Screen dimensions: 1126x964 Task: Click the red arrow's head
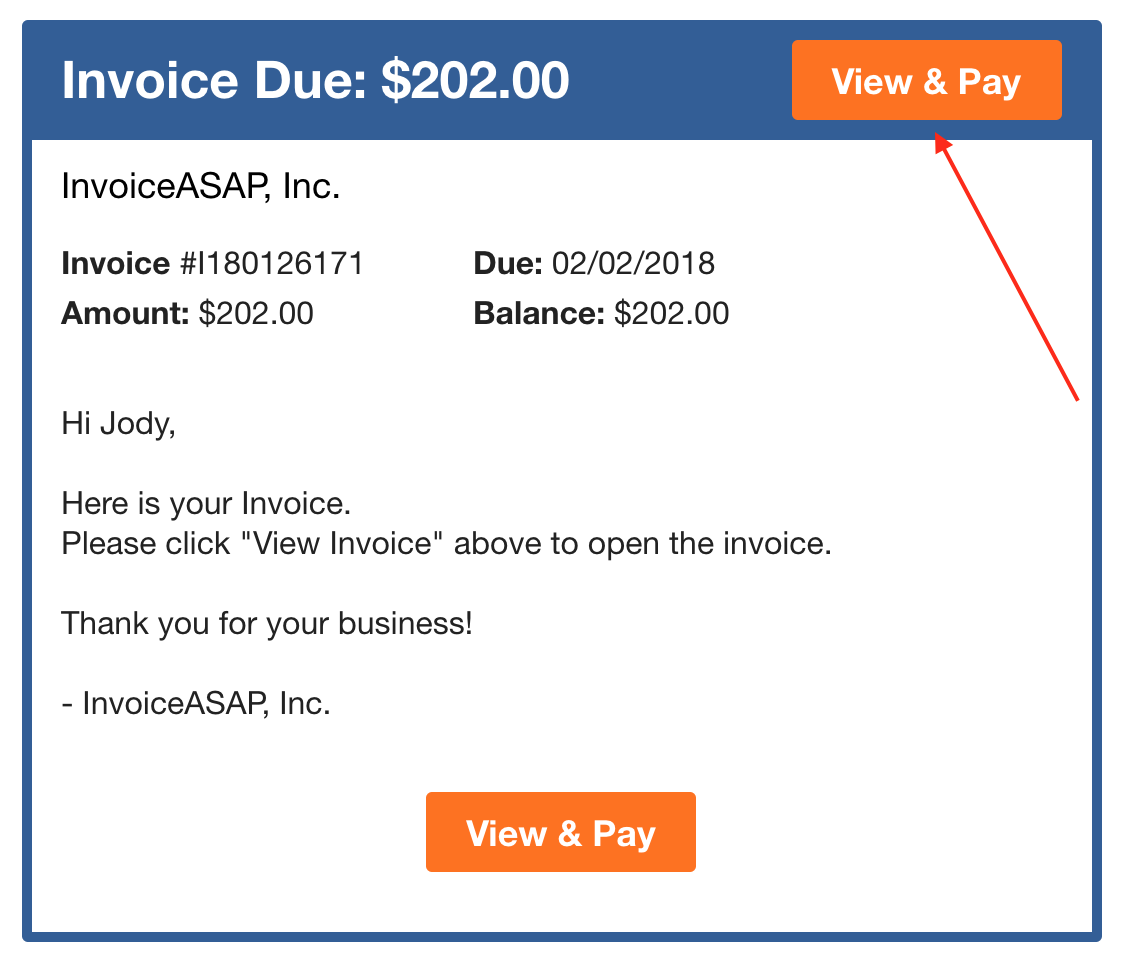pos(942,142)
